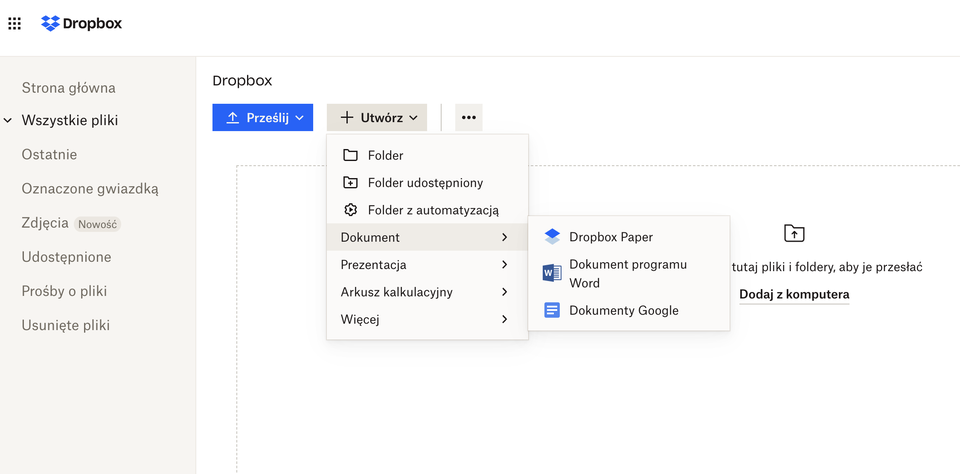The width and height of the screenshot is (960, 474).
Task: Click the Dropbox logo in header
Action: (81, 24)
